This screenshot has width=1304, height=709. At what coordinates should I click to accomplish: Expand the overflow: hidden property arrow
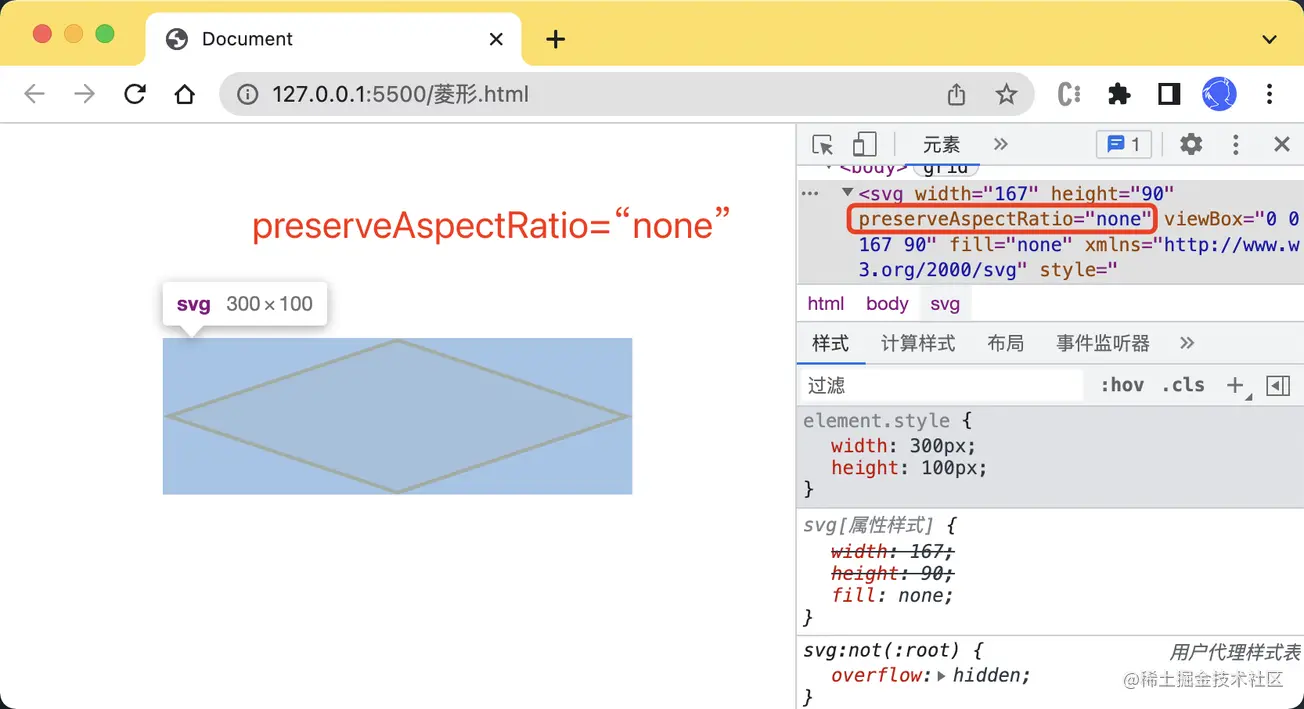(940, 675)
